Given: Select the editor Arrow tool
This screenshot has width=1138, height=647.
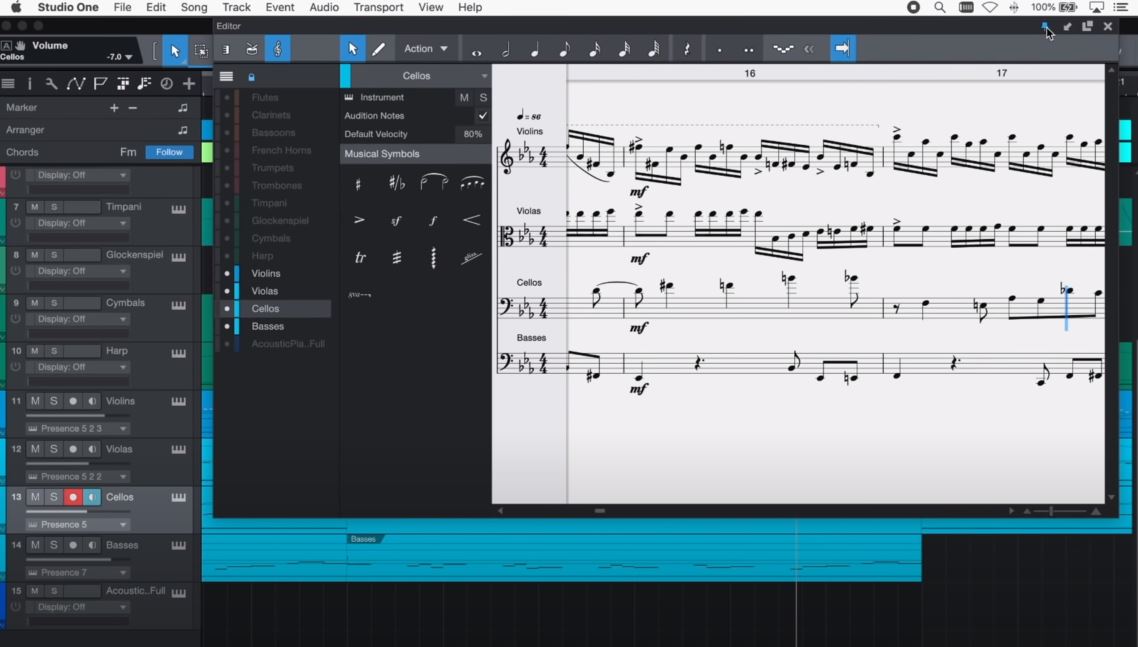Looking at the screenshot, I should click(353, 49).
